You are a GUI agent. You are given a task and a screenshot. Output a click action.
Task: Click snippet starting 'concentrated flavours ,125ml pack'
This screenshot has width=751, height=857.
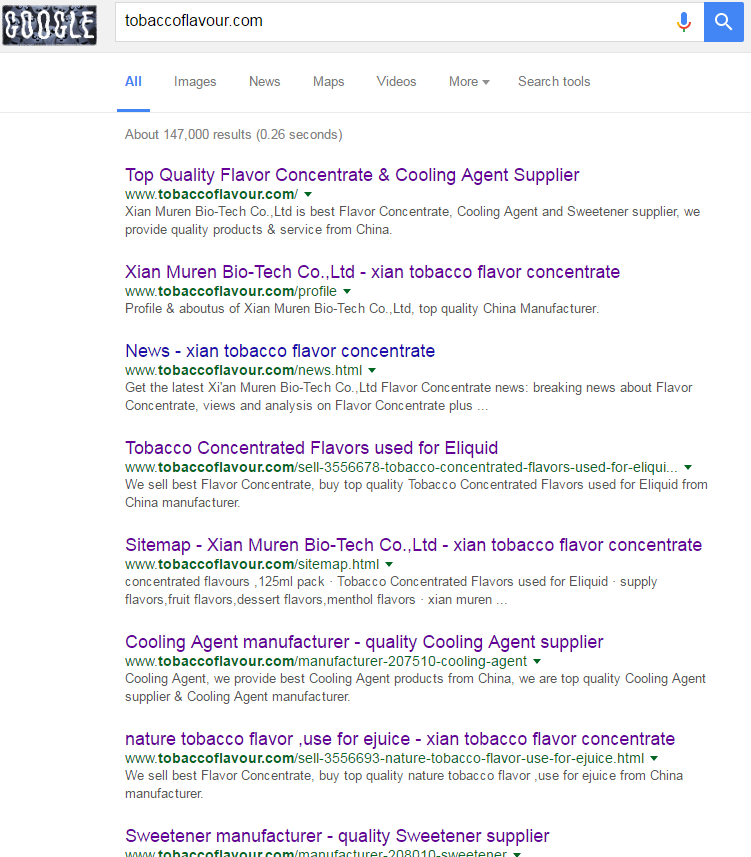coord(391,591)
